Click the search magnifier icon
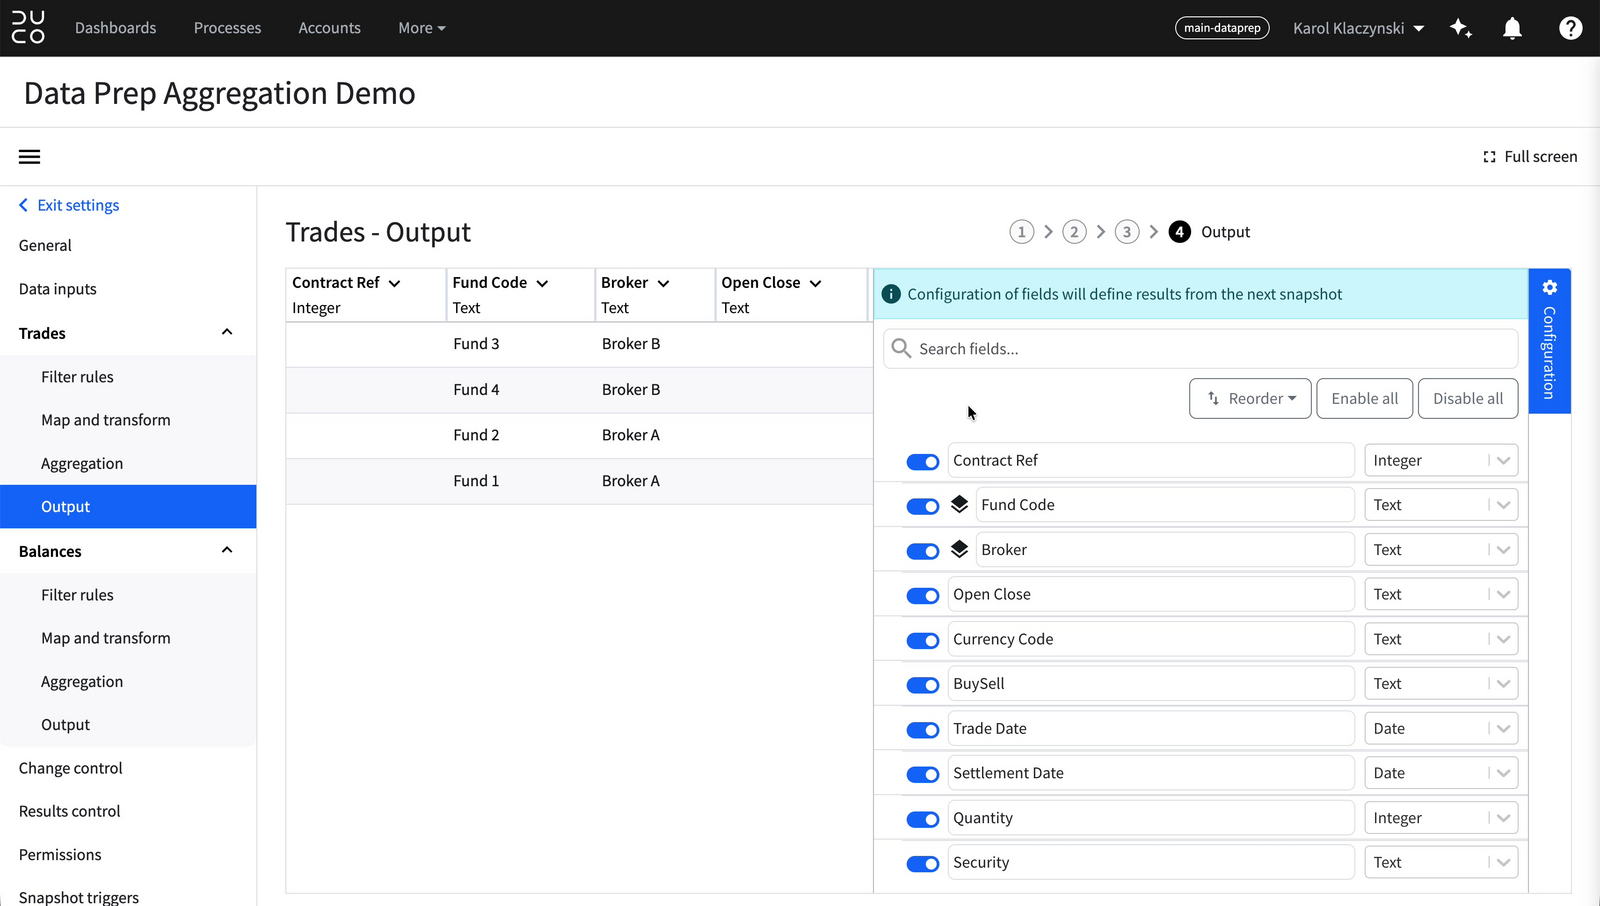Image resolution: width=1600 pixels, height=906 pixels. [x=901, y=348]
